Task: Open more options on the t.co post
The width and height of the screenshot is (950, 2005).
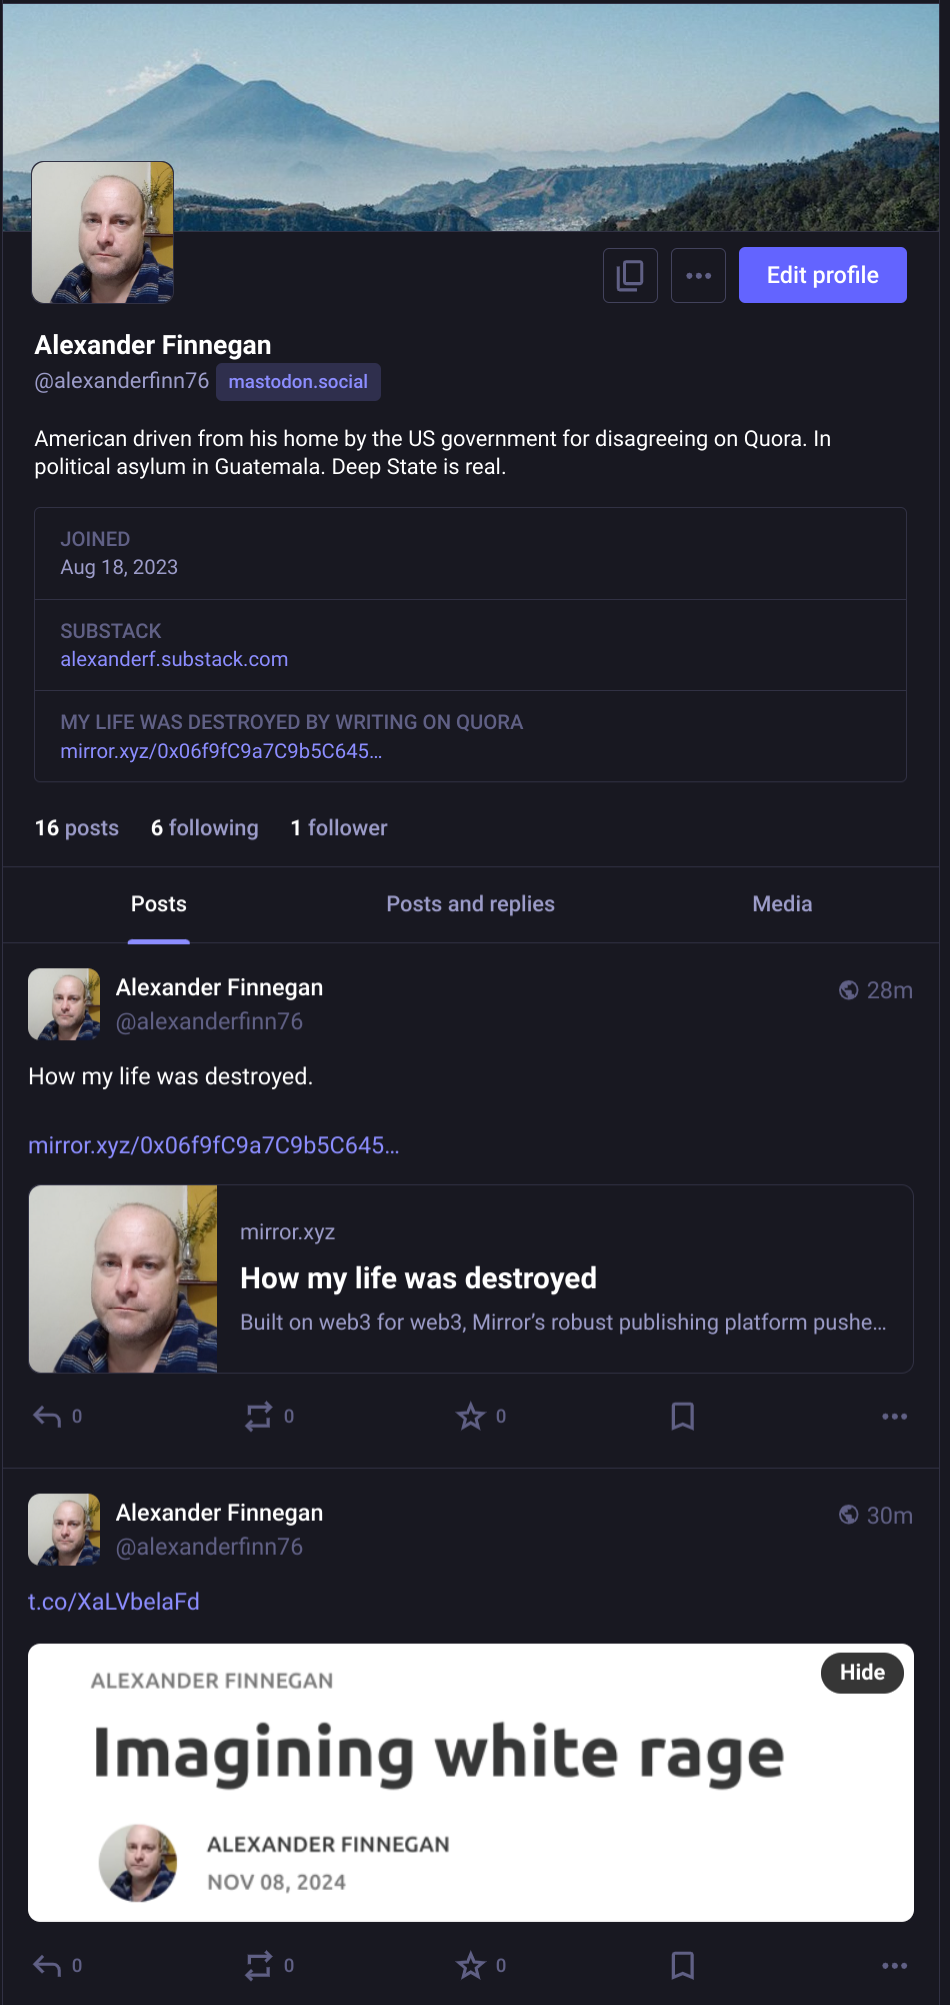Action: pos(895,1965)
